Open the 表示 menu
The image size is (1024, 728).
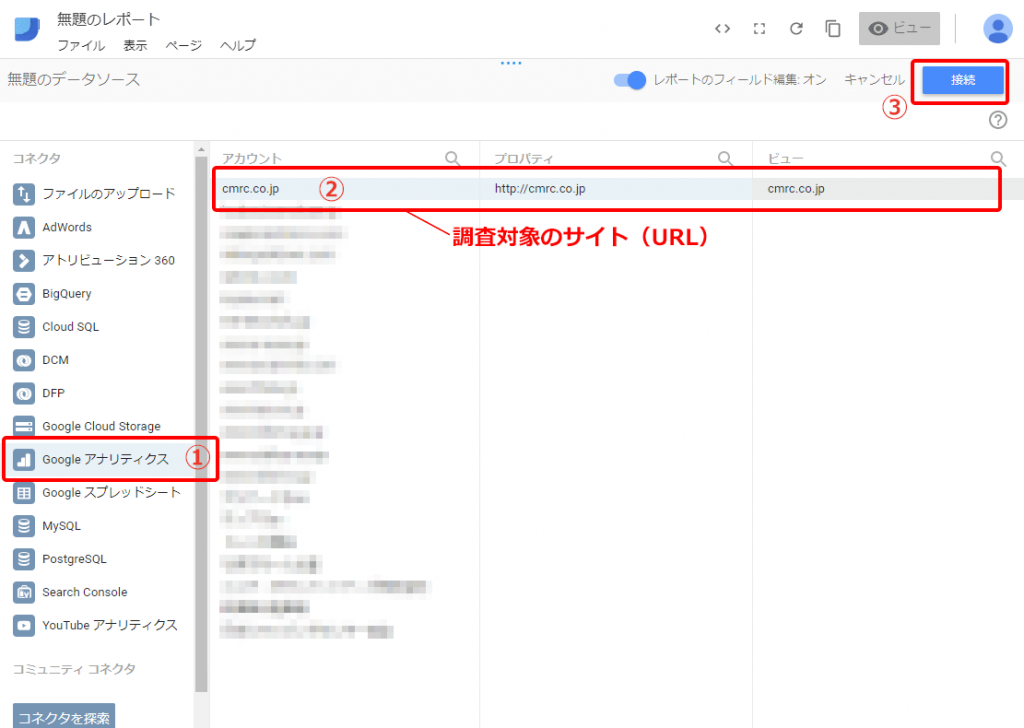coord(135,46)
